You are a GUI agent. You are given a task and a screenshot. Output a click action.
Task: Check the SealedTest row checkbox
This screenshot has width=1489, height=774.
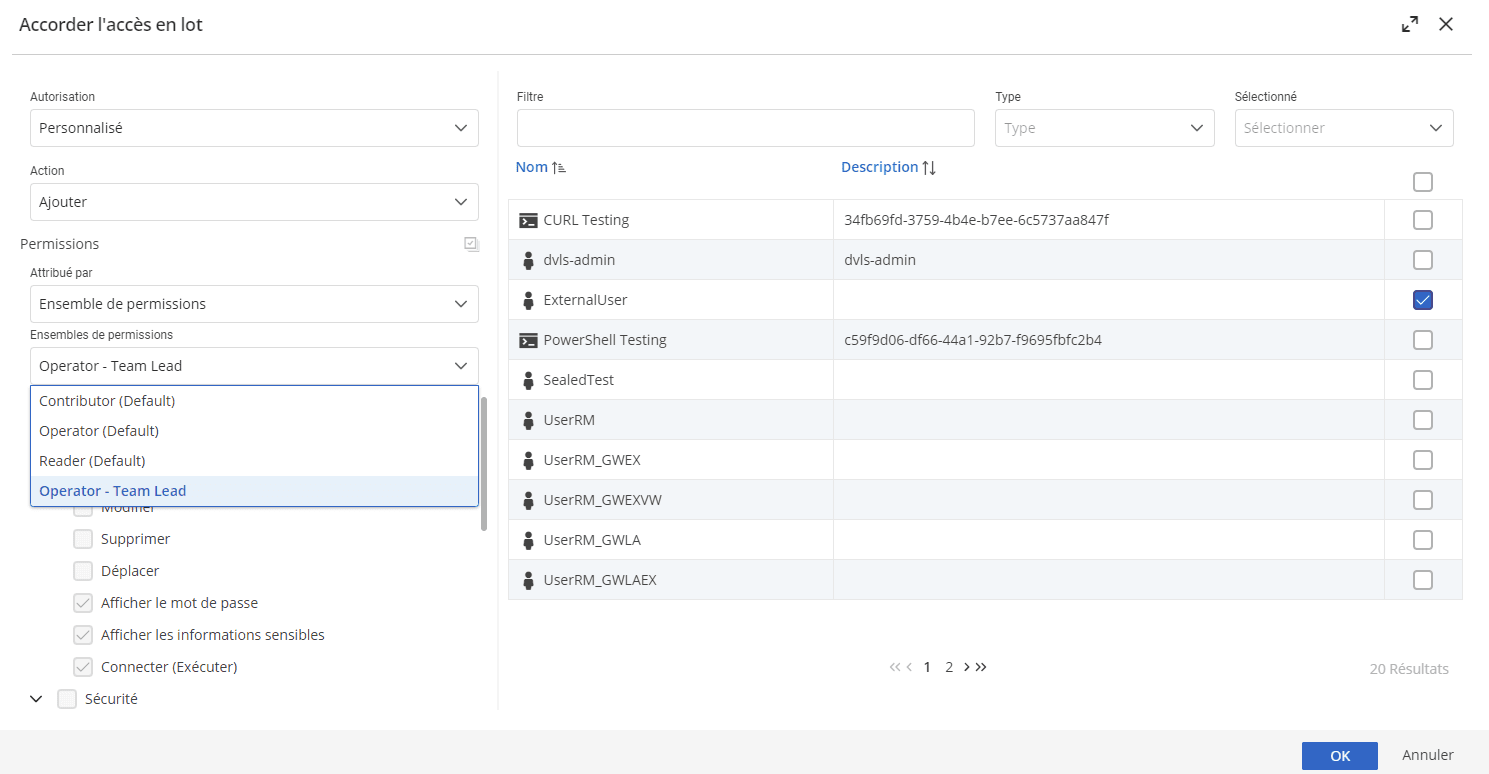(1422, 380)
